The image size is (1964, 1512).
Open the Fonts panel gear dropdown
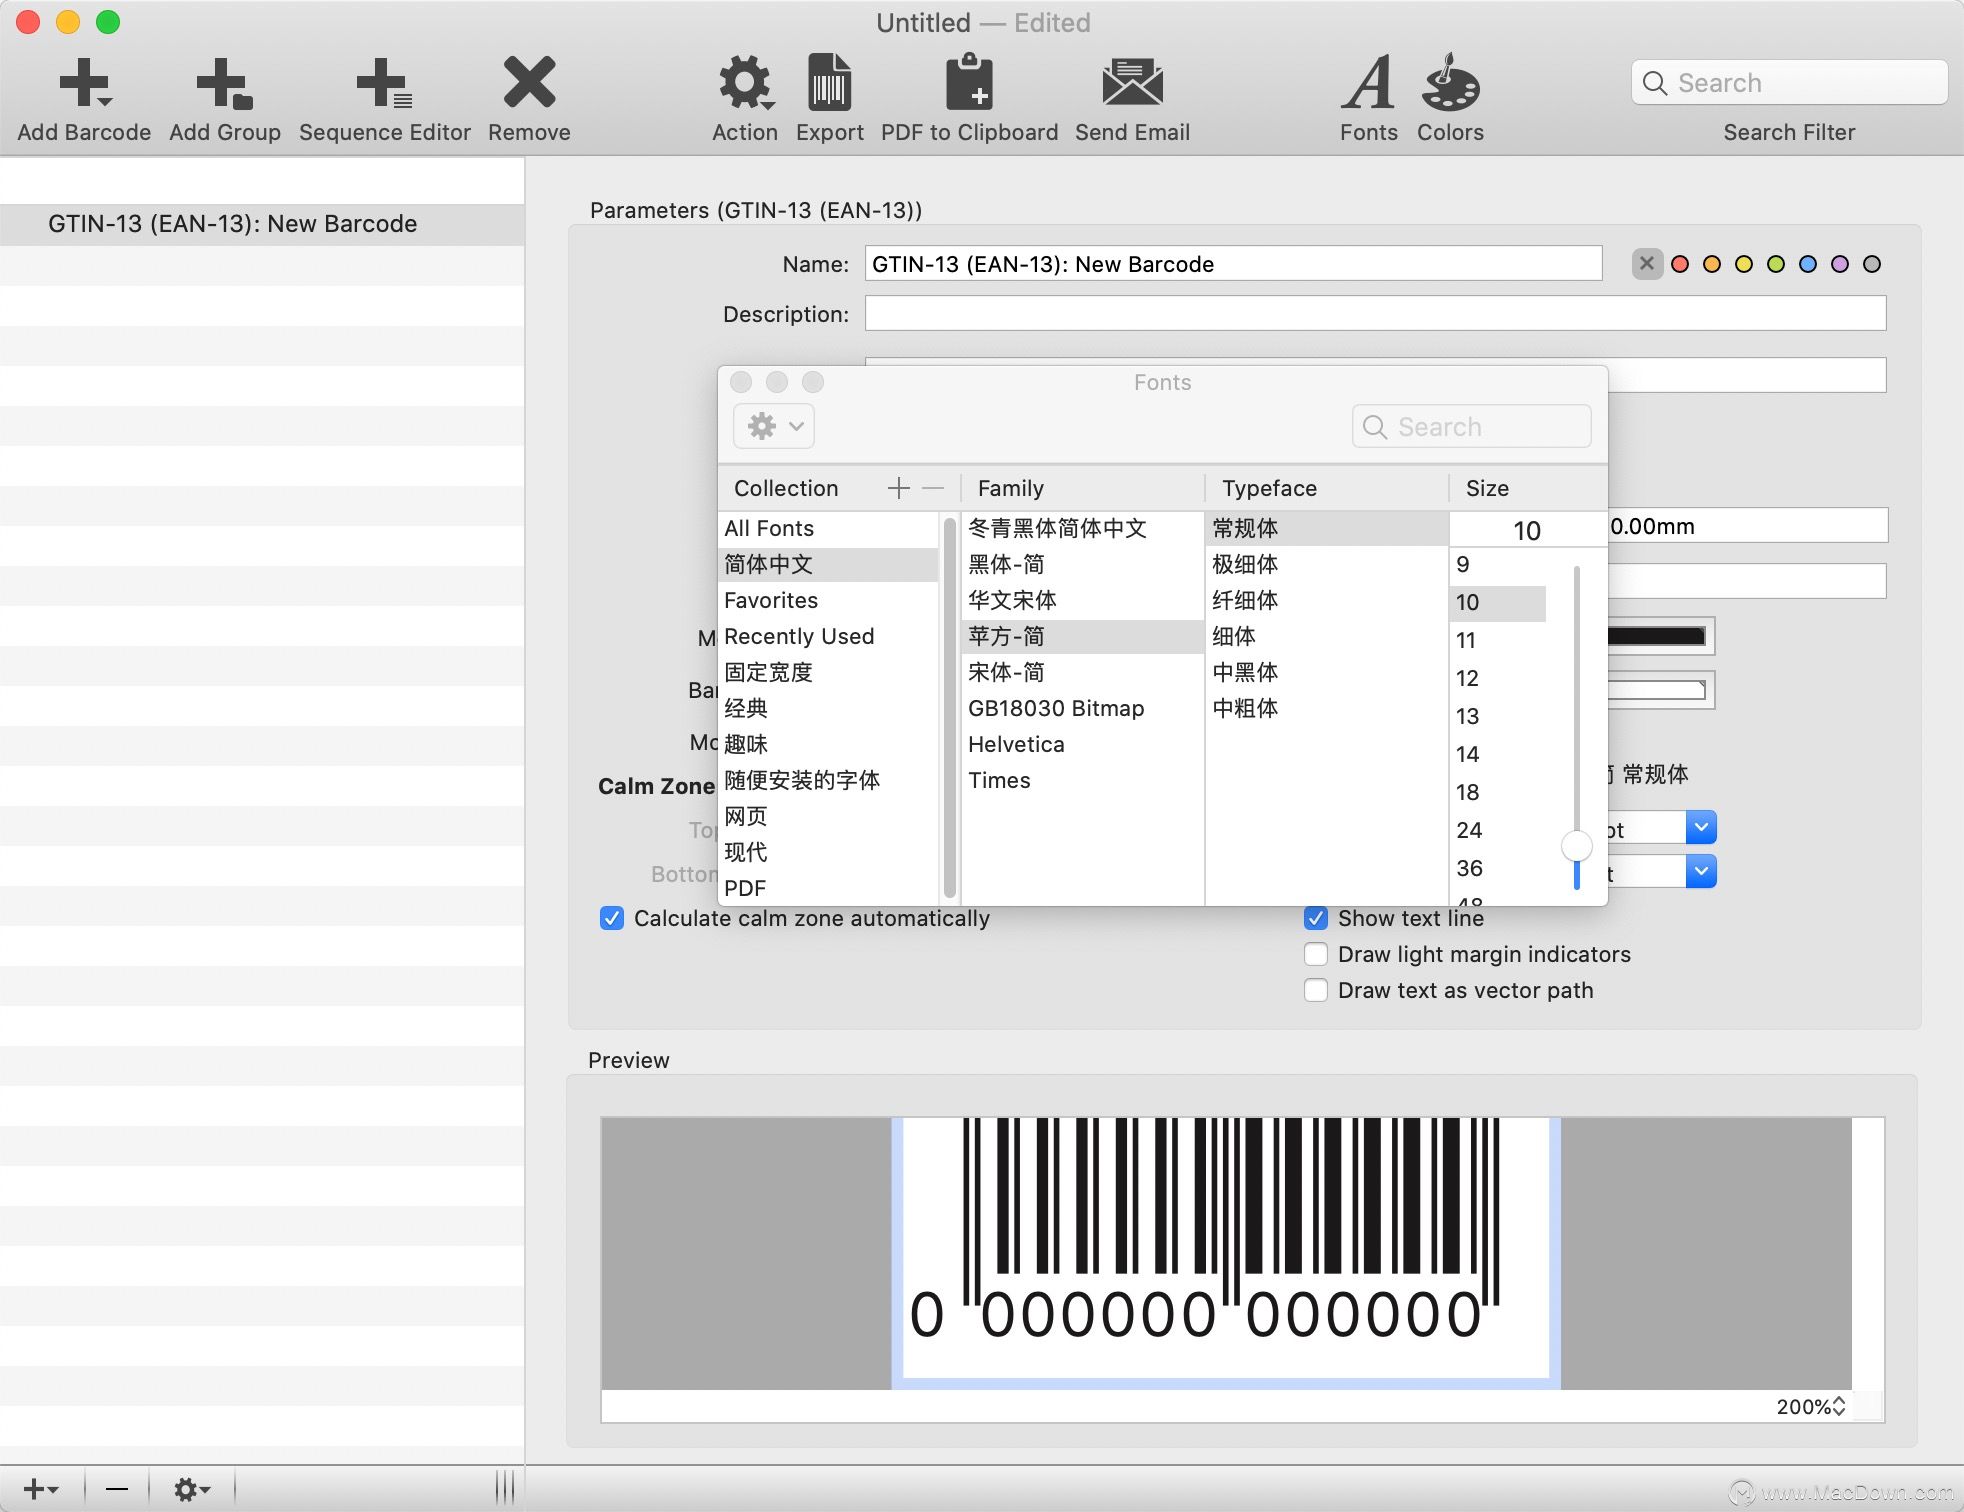[x=774, y=426]
